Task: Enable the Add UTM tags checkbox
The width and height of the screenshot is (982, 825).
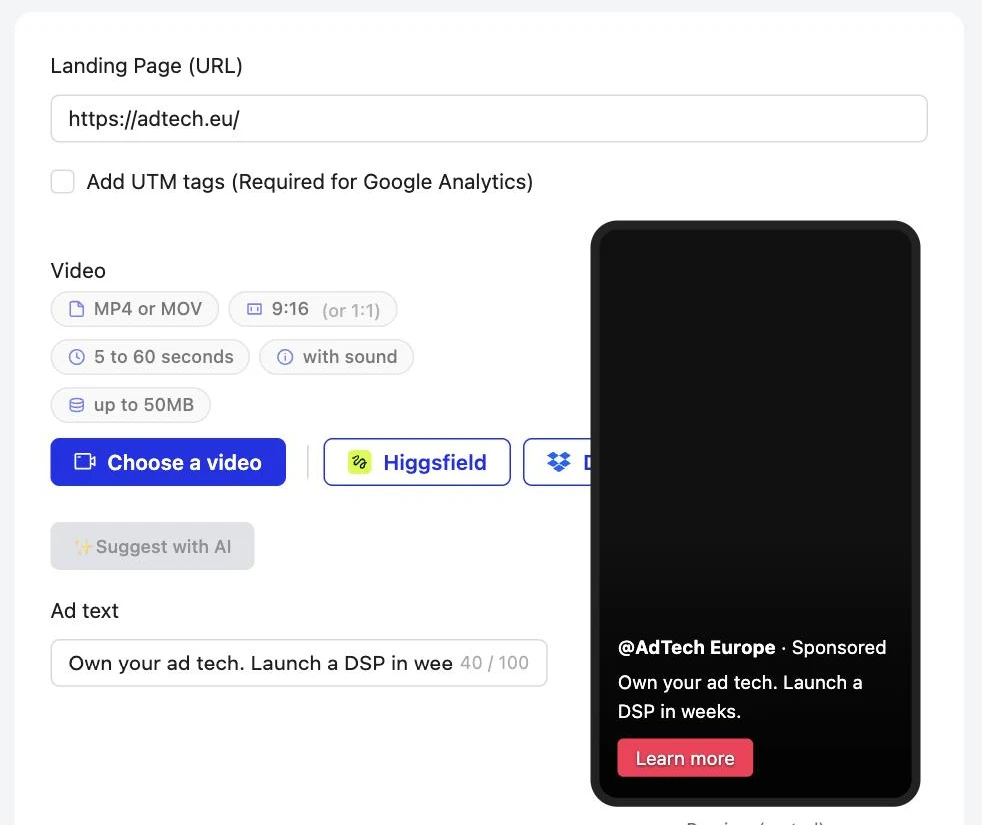Action: pyautogui.click(x=63, y=182)
